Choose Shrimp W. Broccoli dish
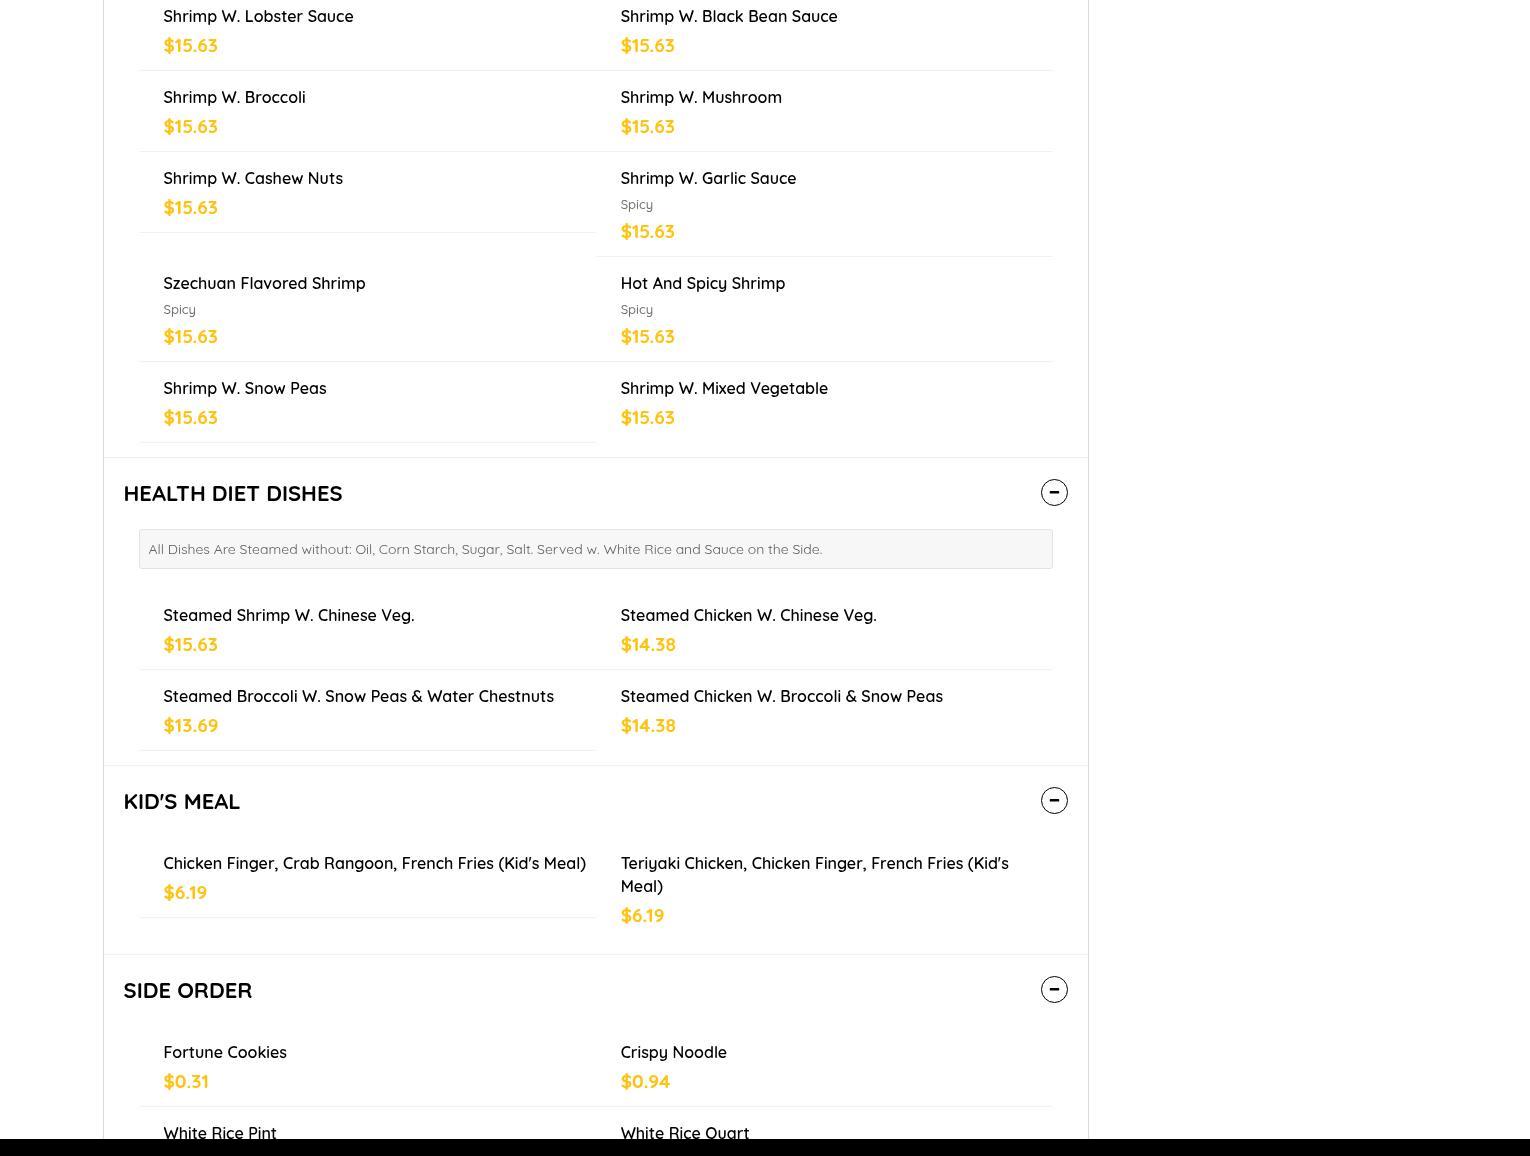The image size is (1530, 1156). click(x=234, y=98)
